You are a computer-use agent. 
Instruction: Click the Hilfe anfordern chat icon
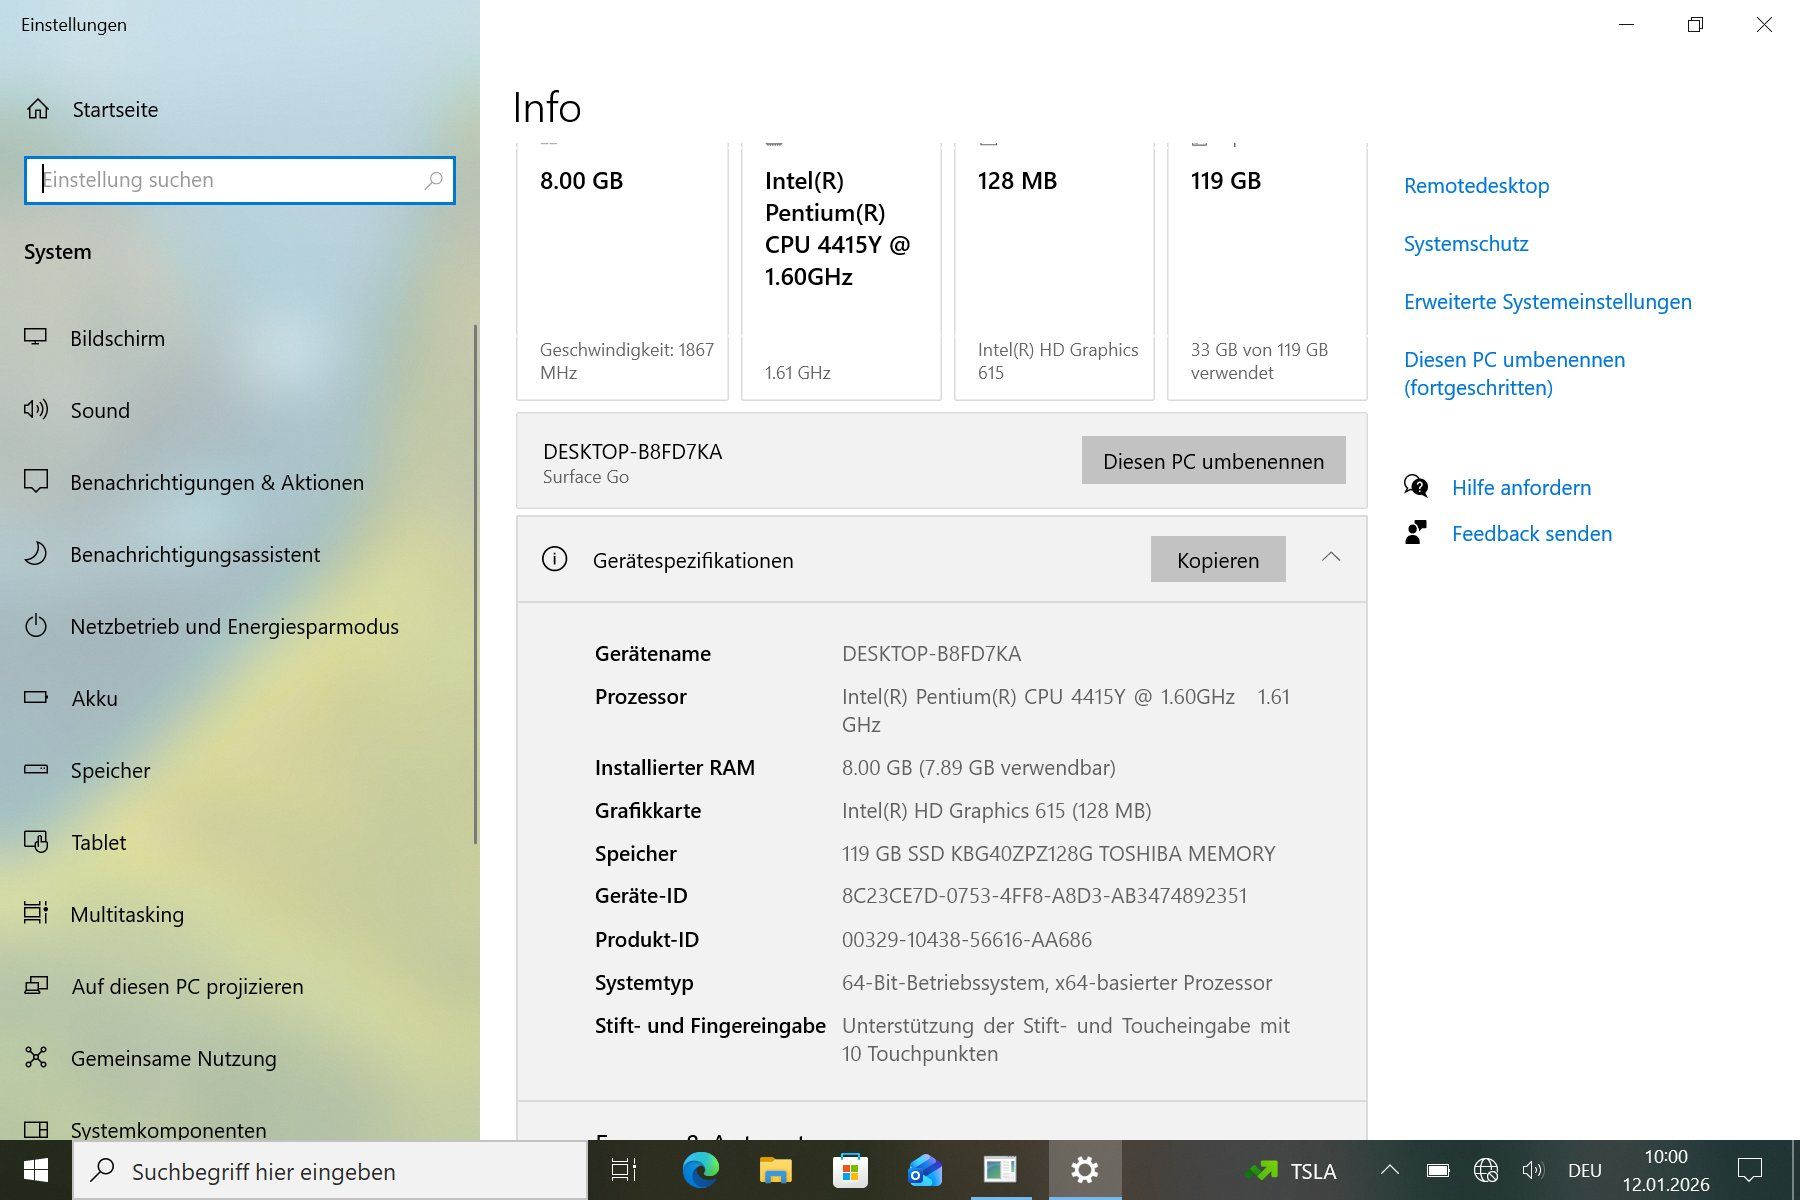1416,487
